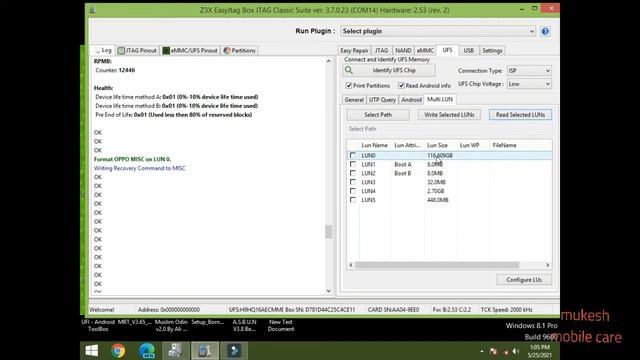The width and height of the screenshot is (640, 360).
Task: Open the NAND tab
Action: coord(403,51)
